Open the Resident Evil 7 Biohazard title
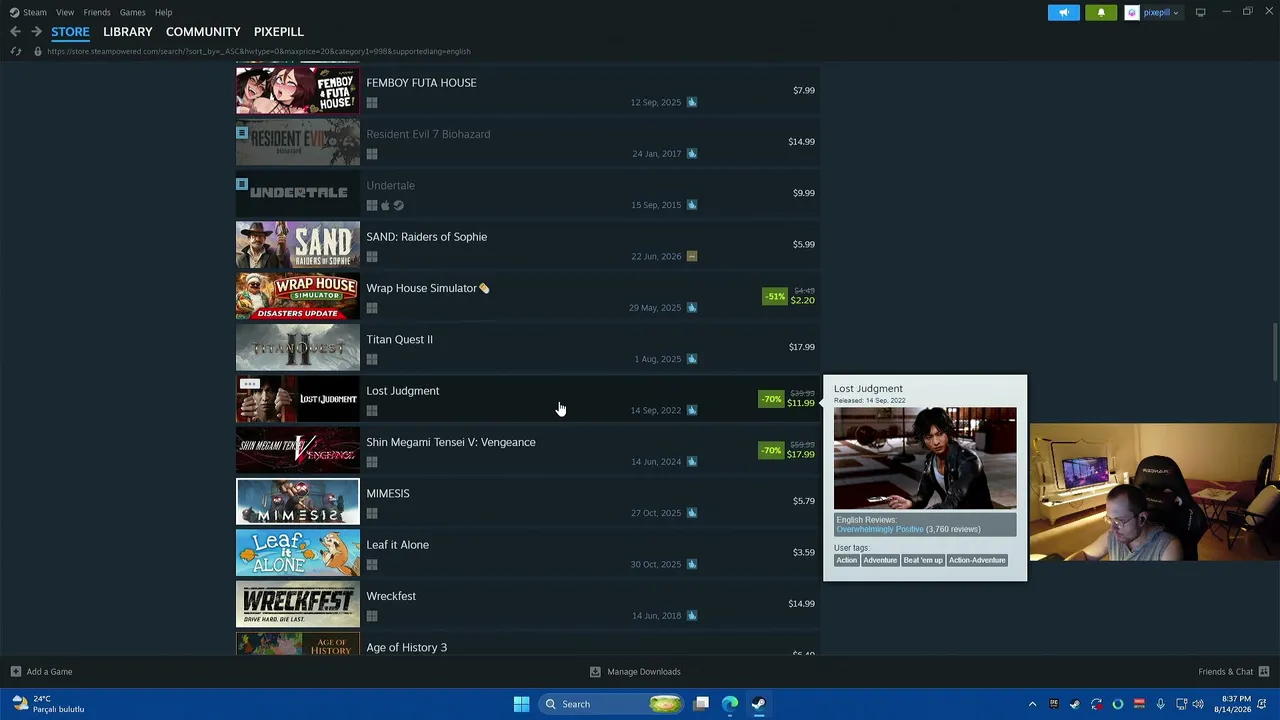 pyautogui.click(x=428, y=134)
